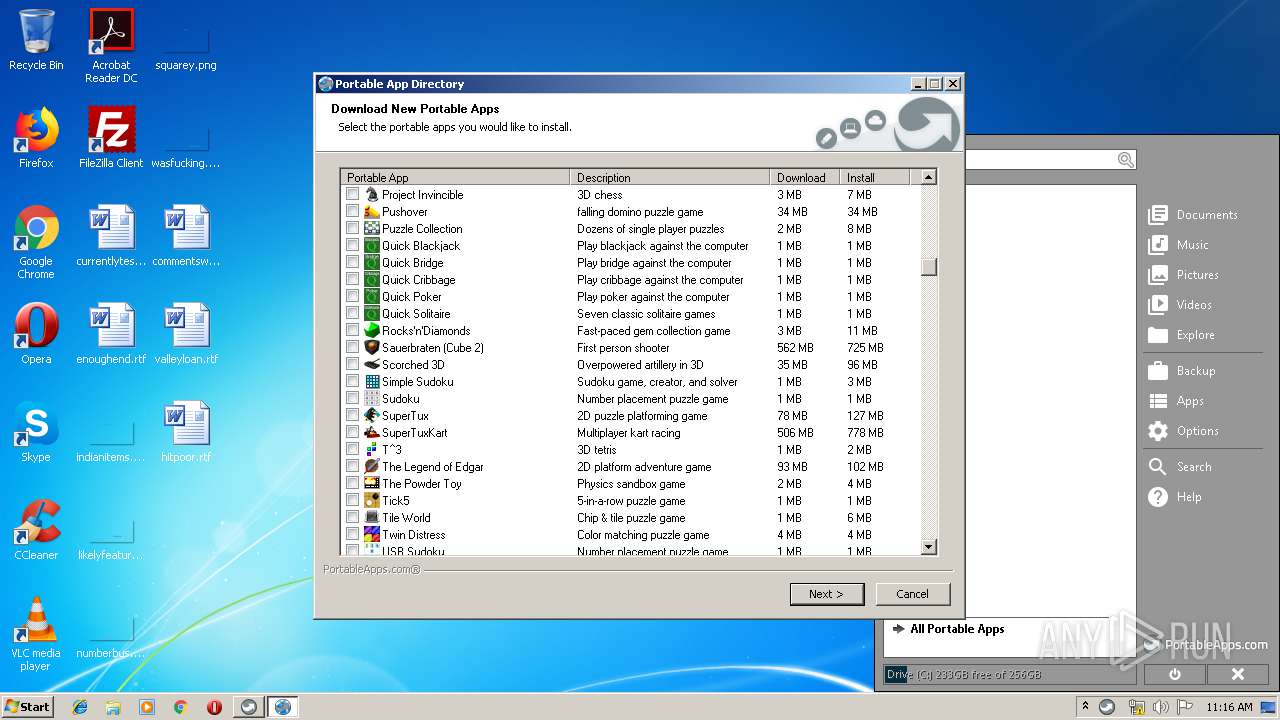
Task: Click the power button in PortableApps menu
Action: [1174, 674]
